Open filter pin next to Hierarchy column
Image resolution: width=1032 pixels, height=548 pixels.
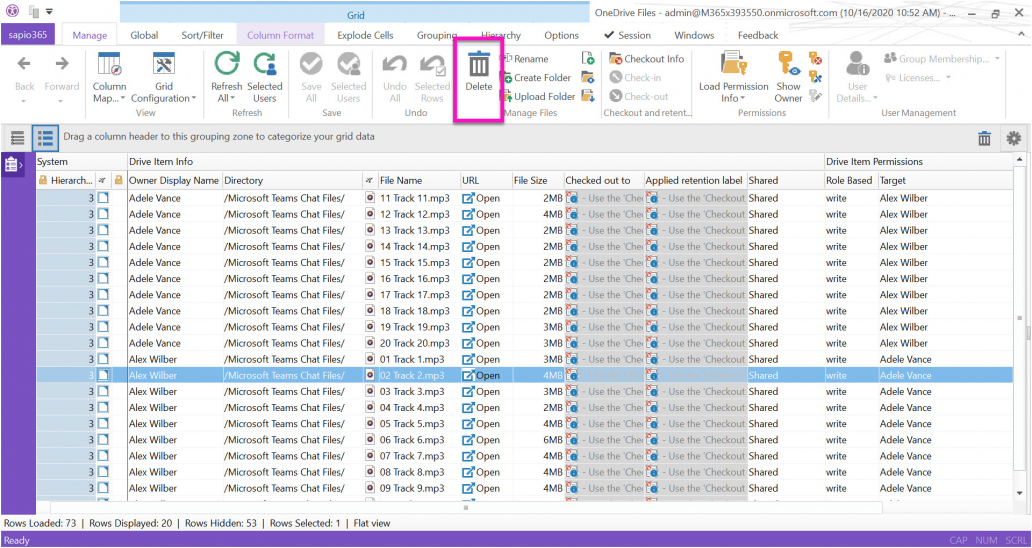click(102, 180)
